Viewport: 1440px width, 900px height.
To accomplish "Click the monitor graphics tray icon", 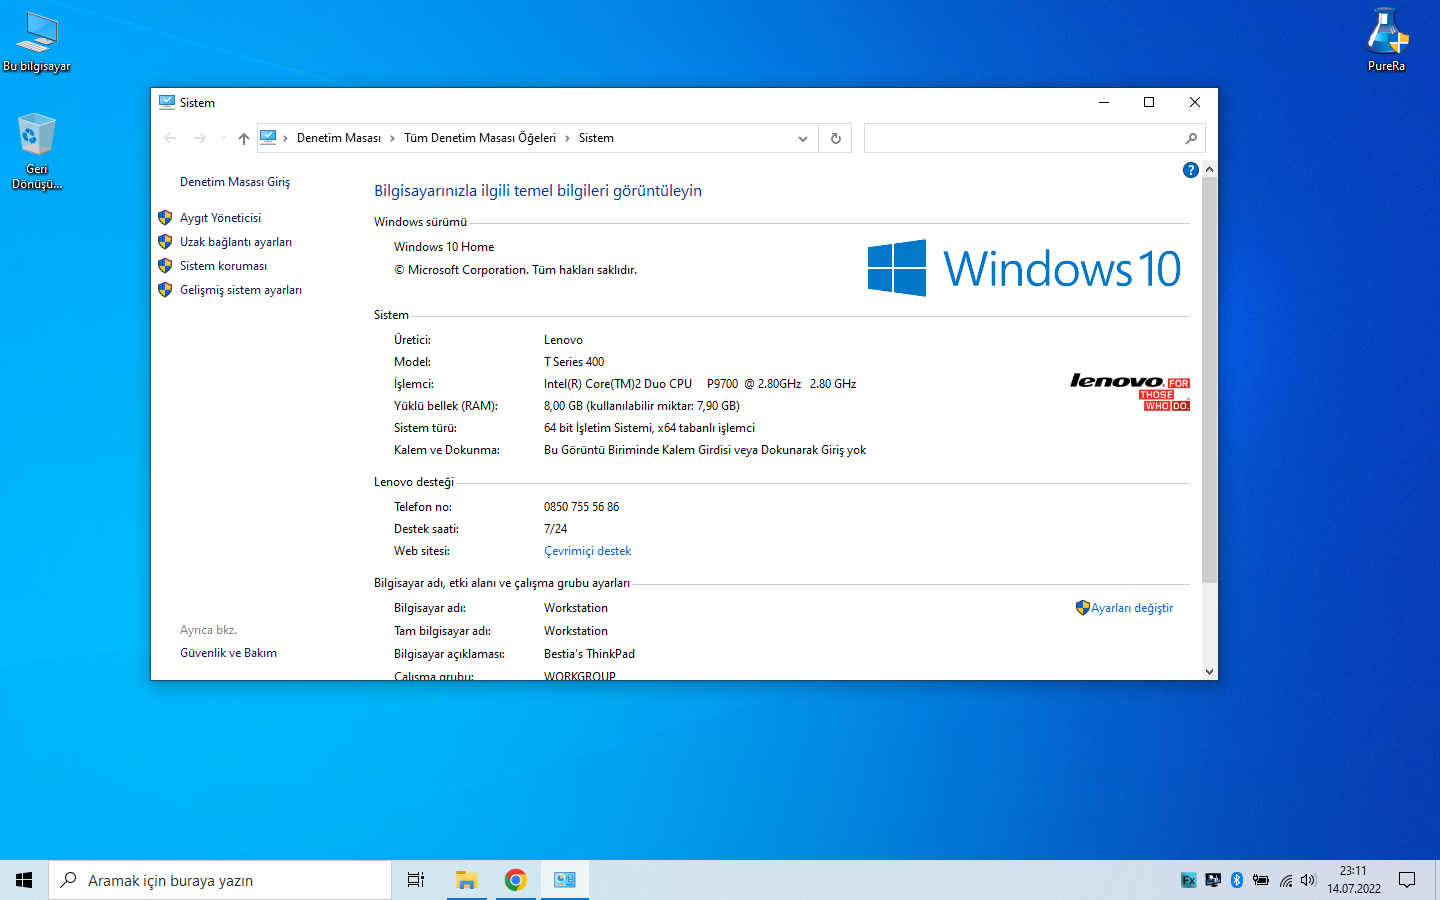I will click(x=1213, y=880).
